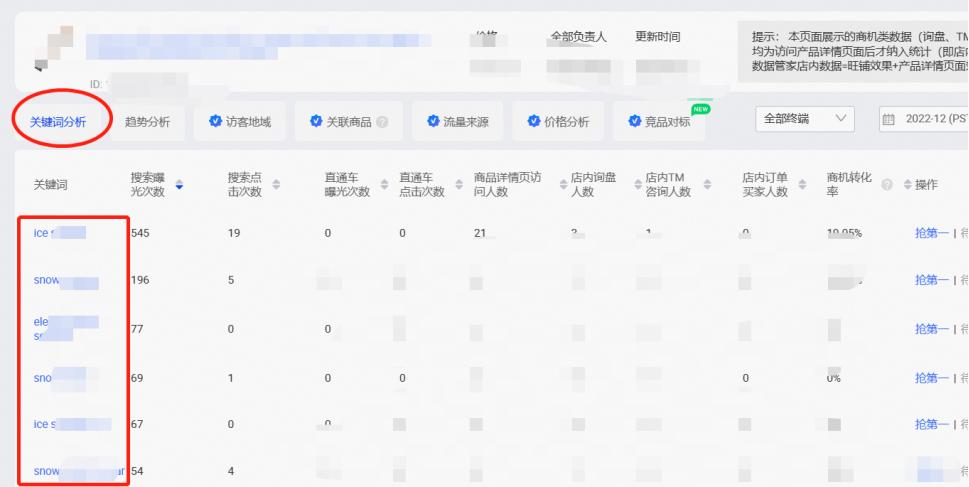Screen dimensions: 969x487
Task: Select detail page visitors value 21
Action: tap(480, 233)
